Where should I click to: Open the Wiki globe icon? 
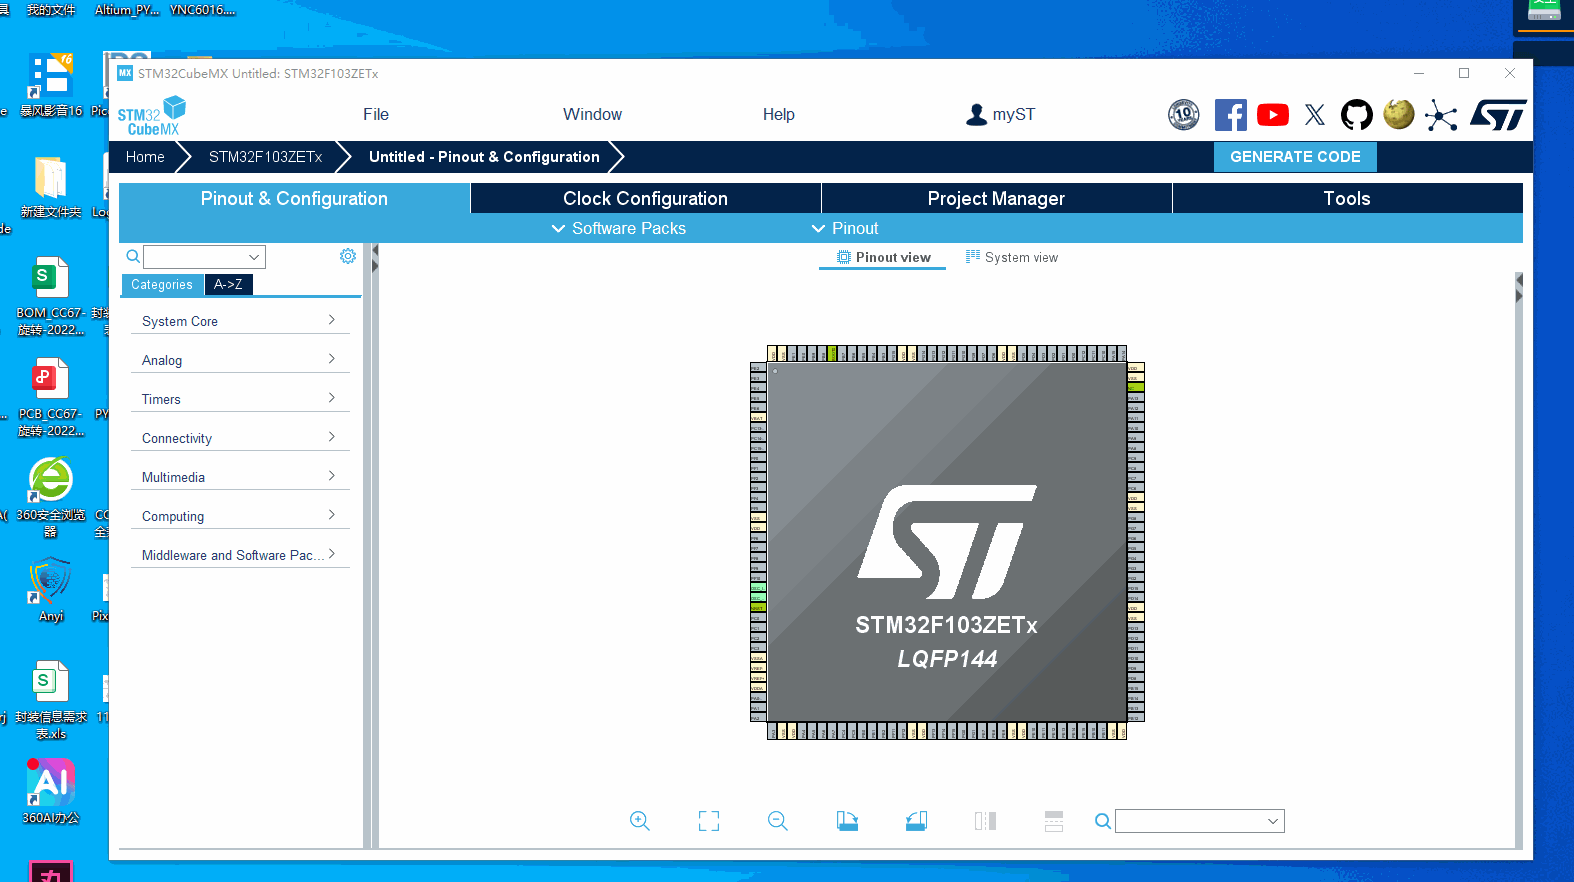(x=1399, y=115)
